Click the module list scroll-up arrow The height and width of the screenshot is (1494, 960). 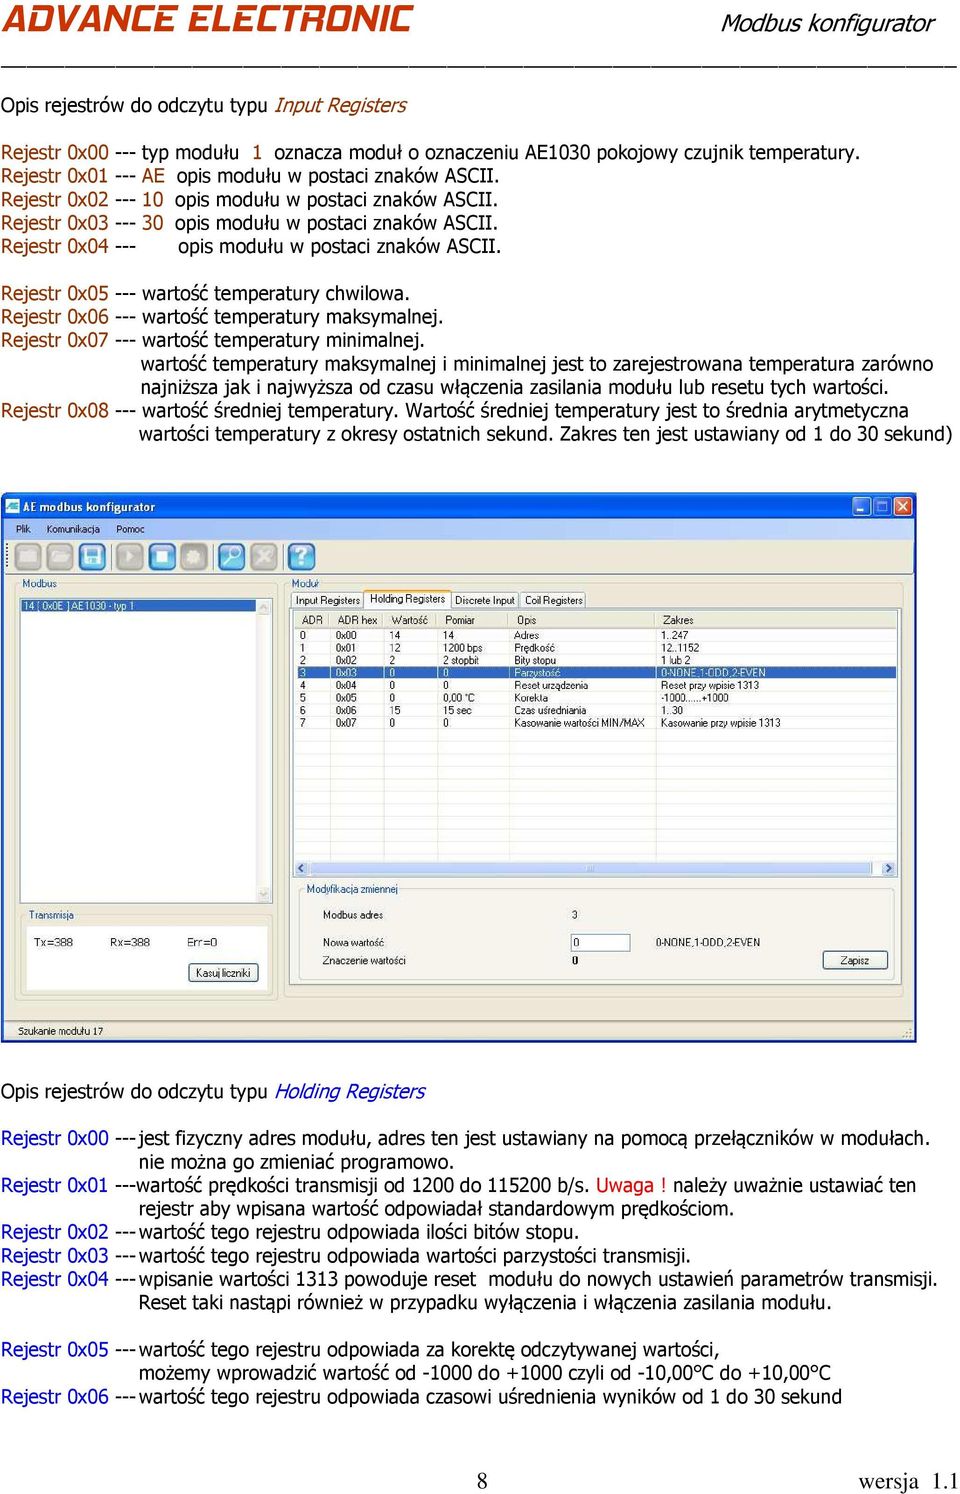coord(265,606)
